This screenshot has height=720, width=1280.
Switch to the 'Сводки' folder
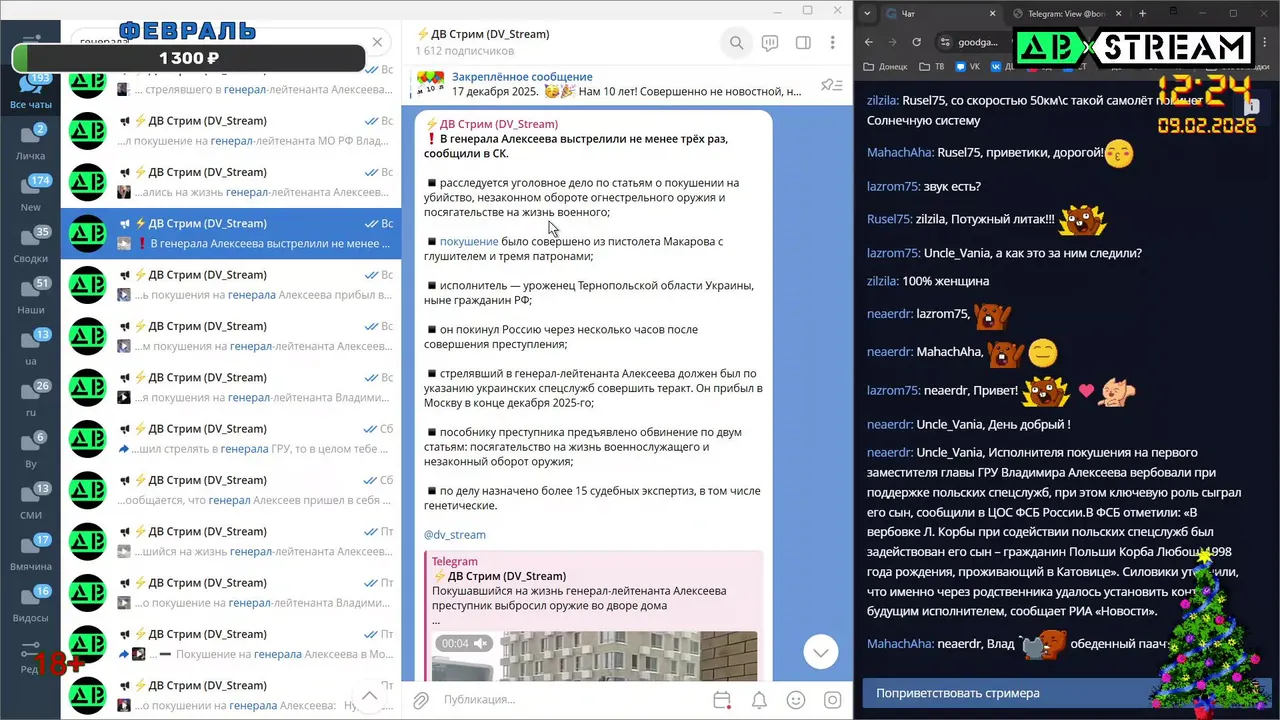pyautogui.click(x=31, y=245)
